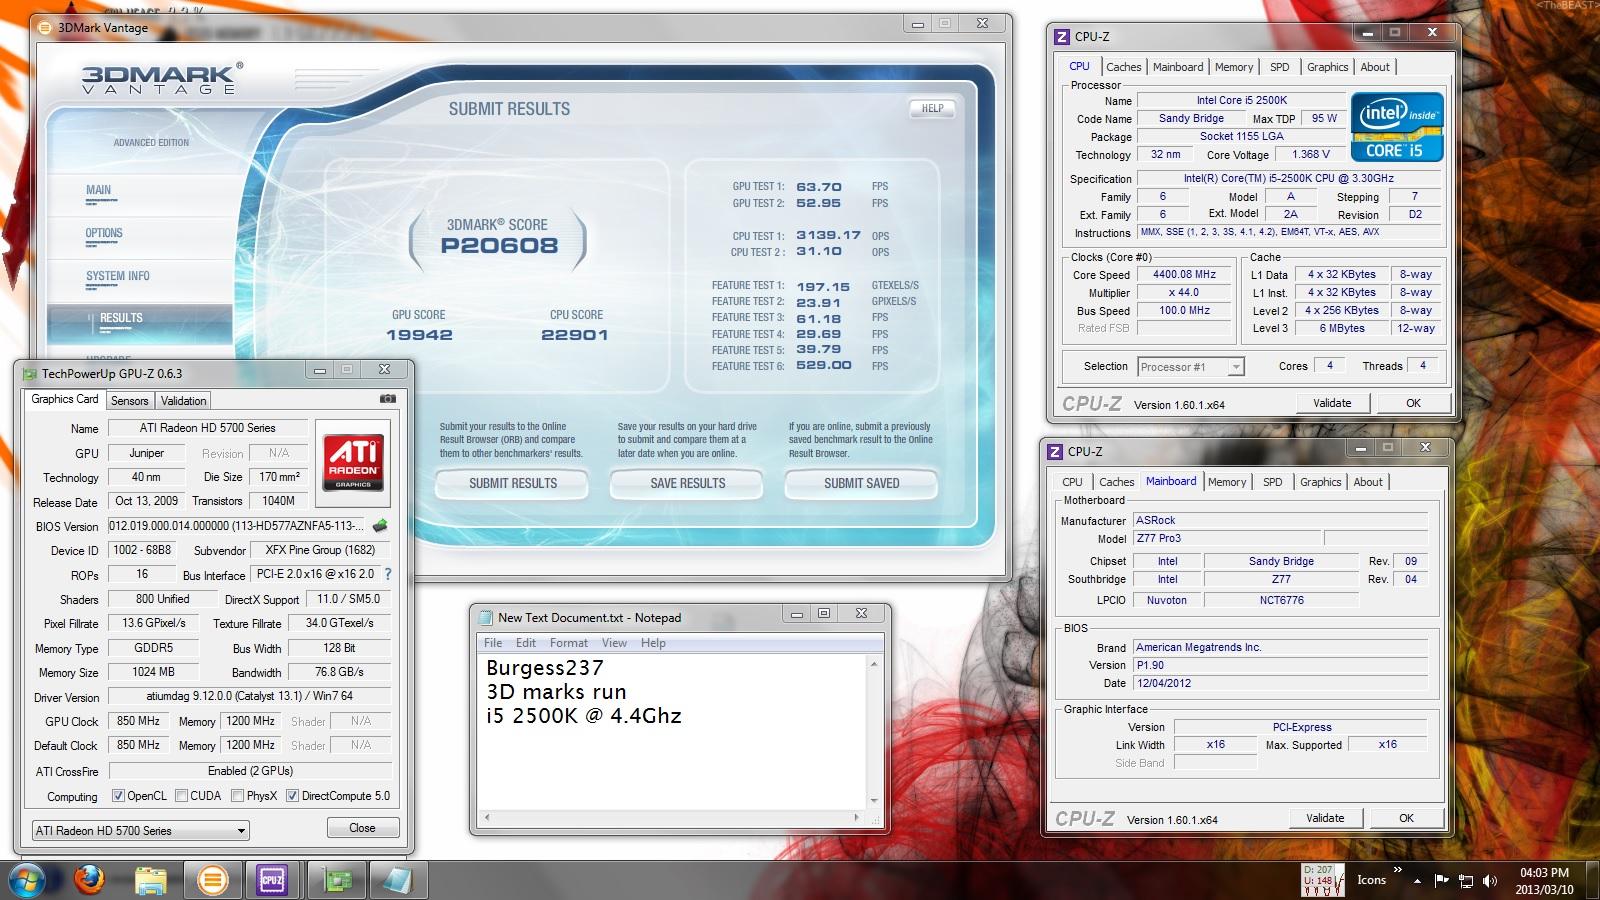Open Windows Explorer from the taskbar
Viewport: 1600px width, 900px height.
(x=150, y=880)
